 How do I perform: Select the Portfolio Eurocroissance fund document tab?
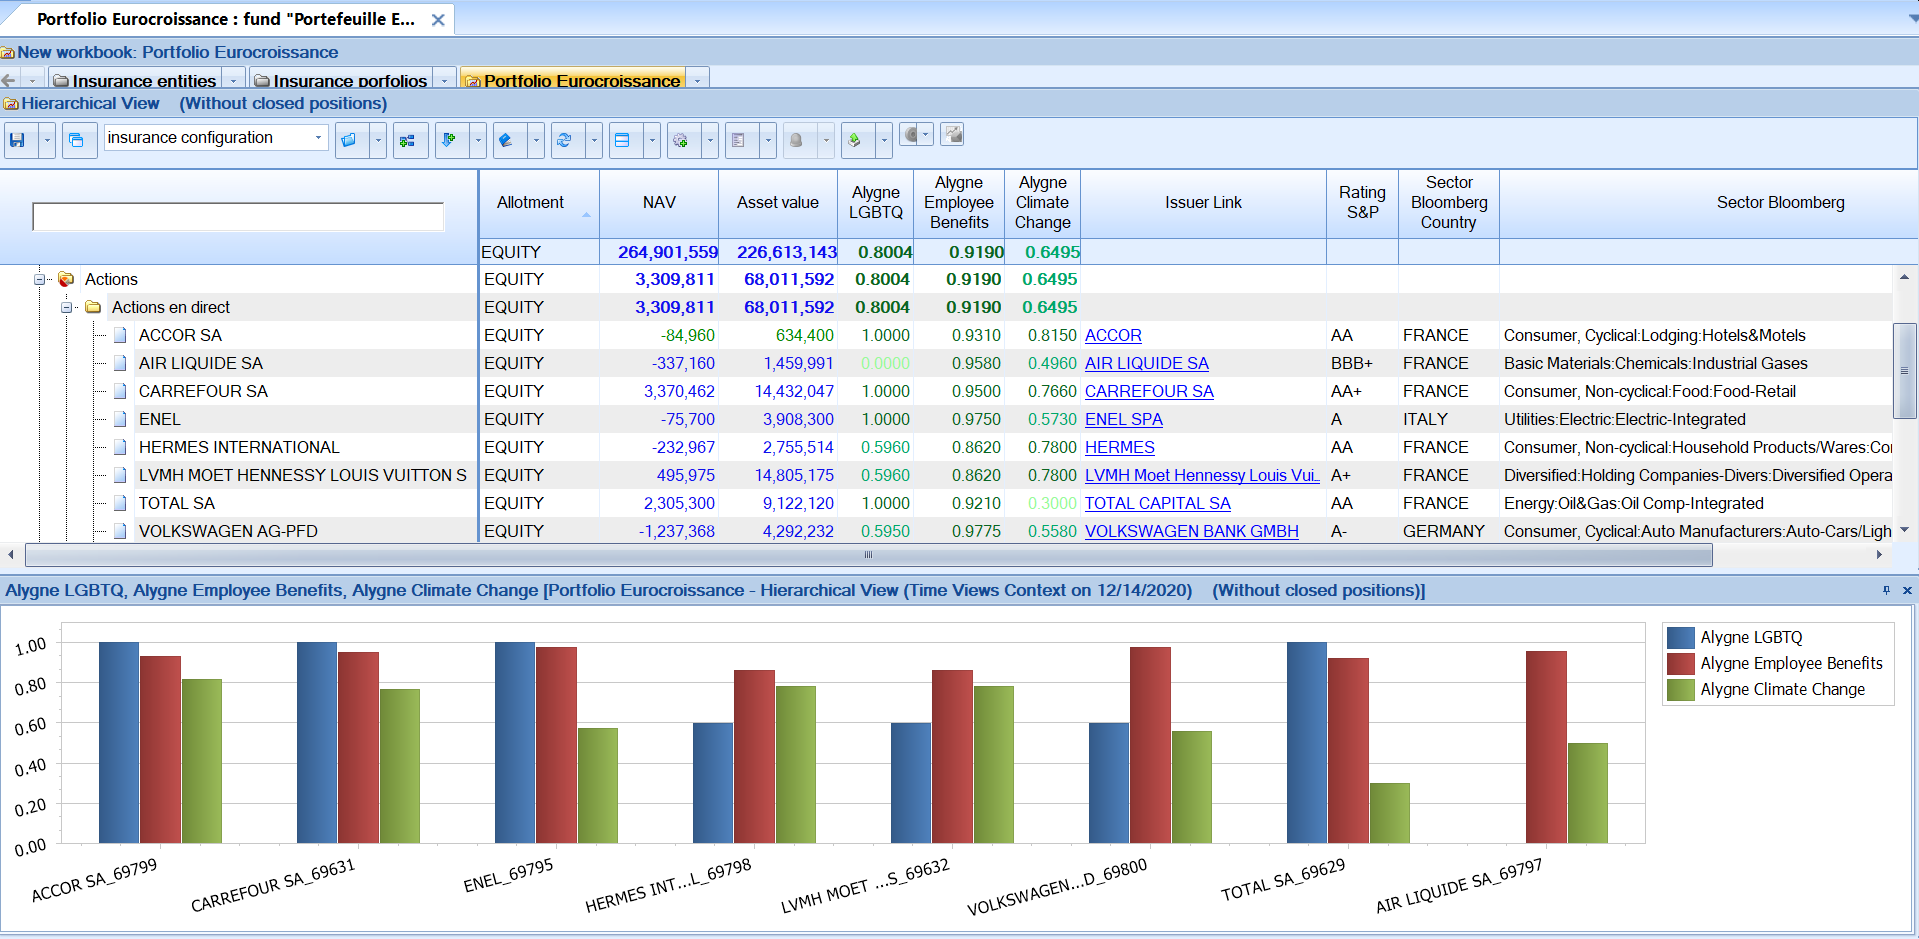[x=226, y=19]
